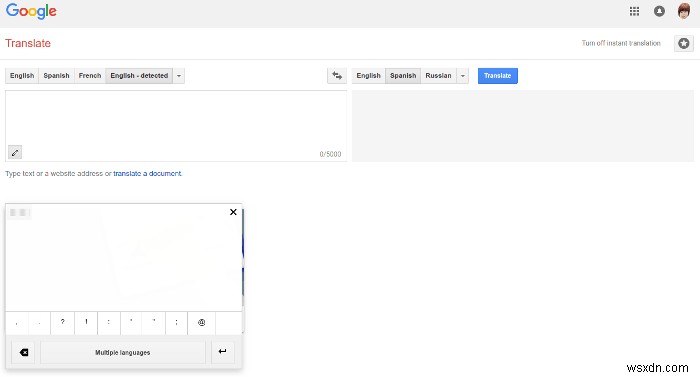Insert exclamation mark from handwriting panel
This screenshot has height=378, width=700.
(86, 323)
